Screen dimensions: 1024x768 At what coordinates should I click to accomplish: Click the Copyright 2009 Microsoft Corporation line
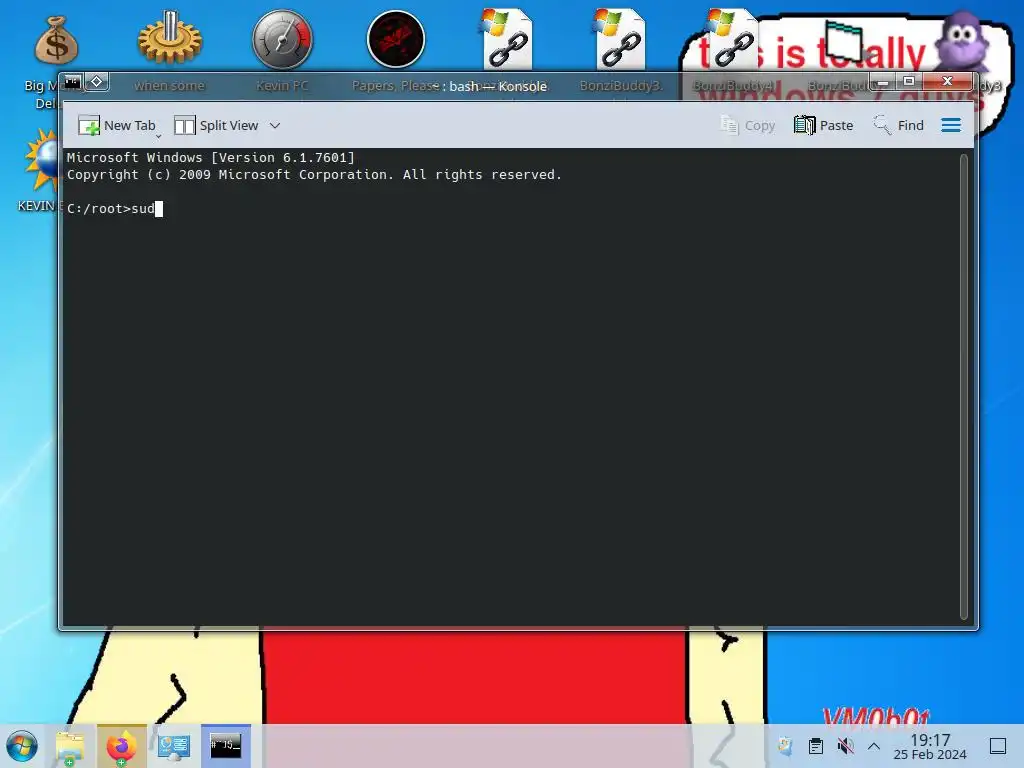tap(314, 174)
